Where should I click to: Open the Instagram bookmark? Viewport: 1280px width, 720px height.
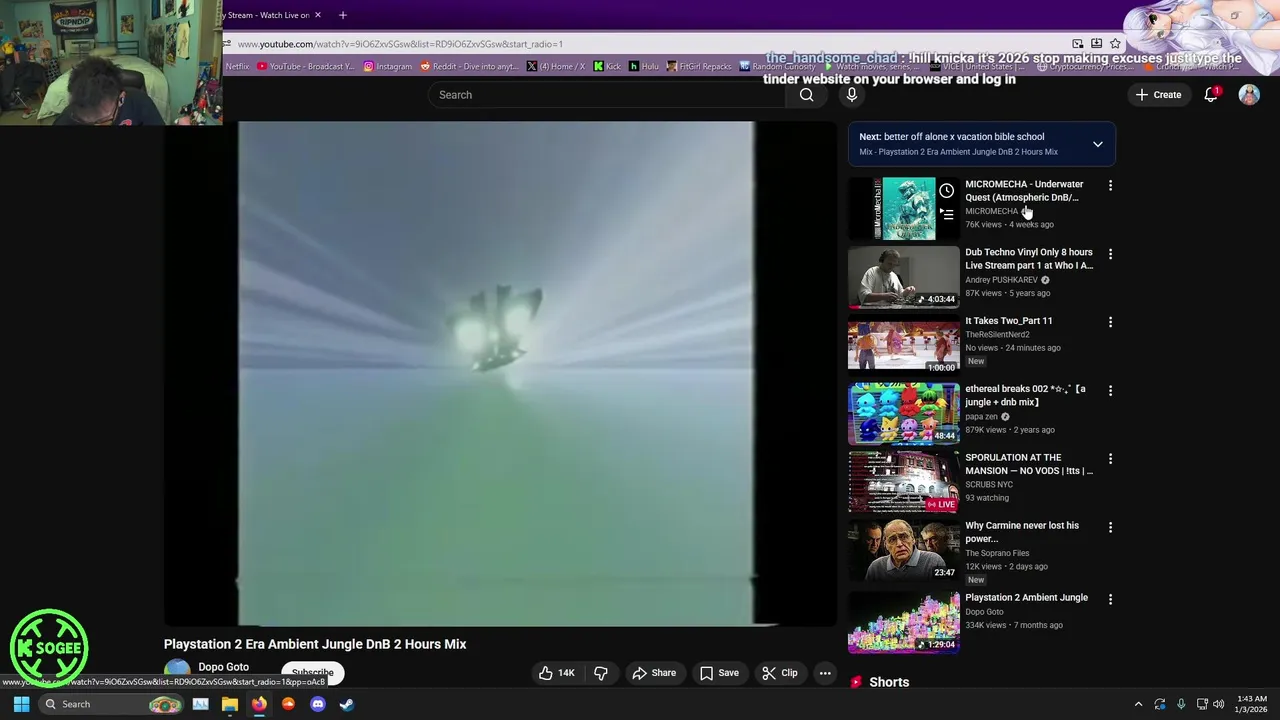pyautogui.click(x=388, y=66)
